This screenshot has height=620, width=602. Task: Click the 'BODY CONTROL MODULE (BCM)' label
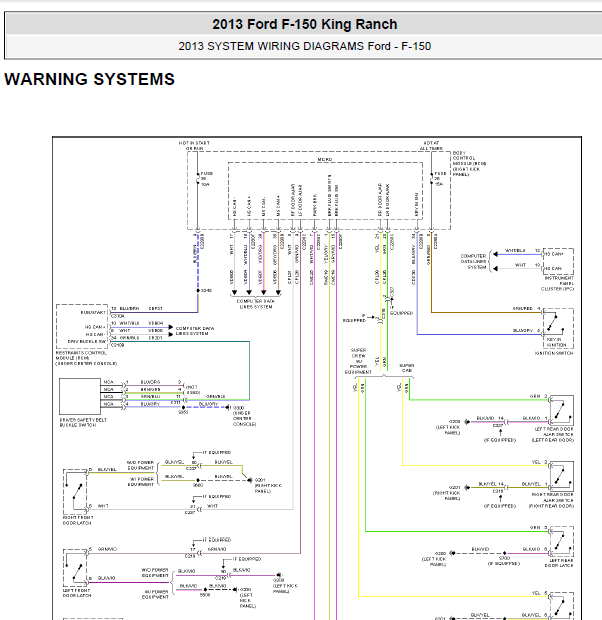tap(469, 163)
